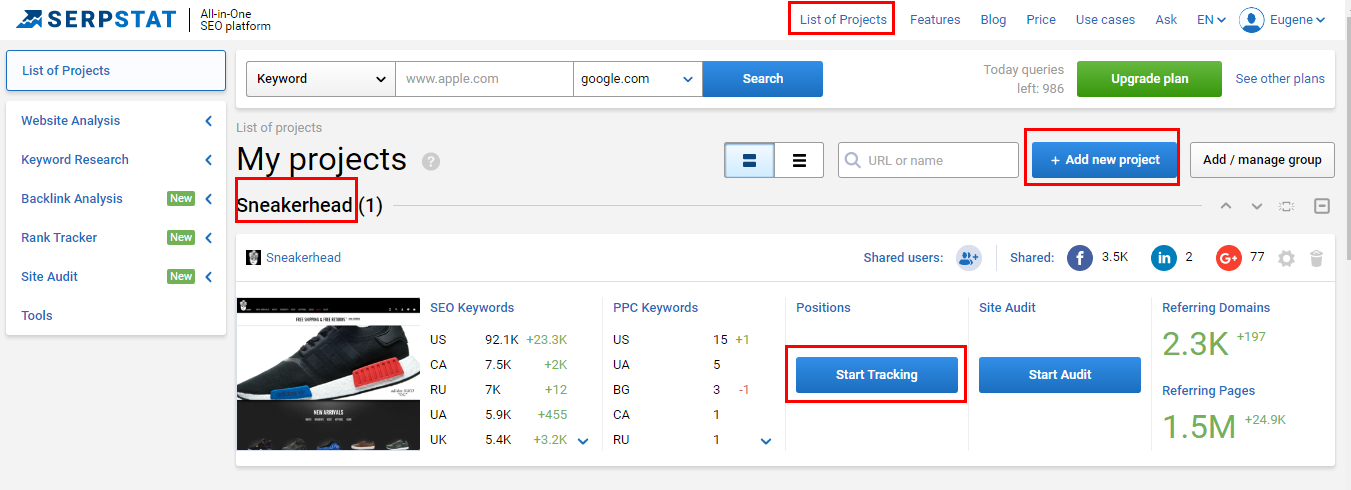Expand the PPC Keywords country list
The width and height of the screenshot is (1351, 490).
point(766,441)
